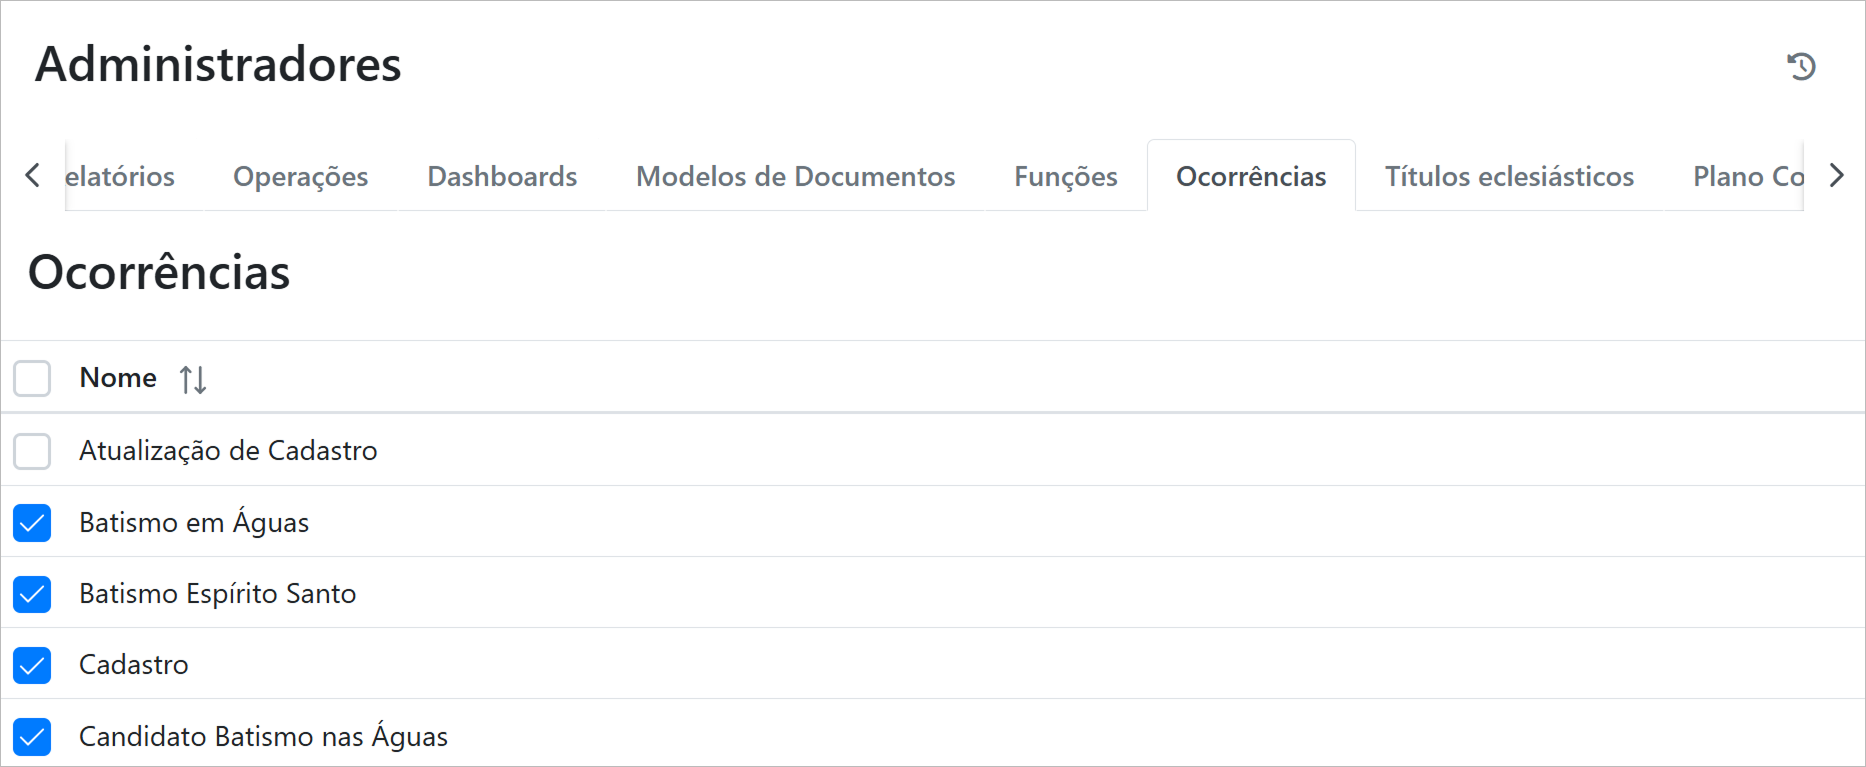Check the Atualização de Cadastro checkbox
Image resolution: width=1866 pixels, height=767 pixels.
(x=32, y=451)
